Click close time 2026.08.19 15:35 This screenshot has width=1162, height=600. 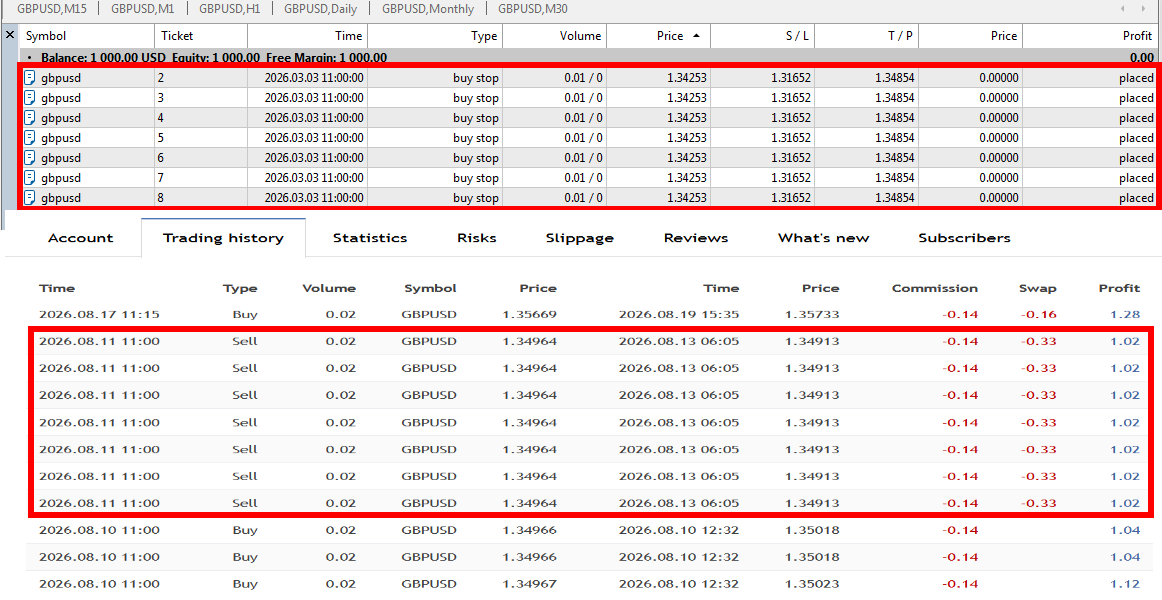coord(679,314)
